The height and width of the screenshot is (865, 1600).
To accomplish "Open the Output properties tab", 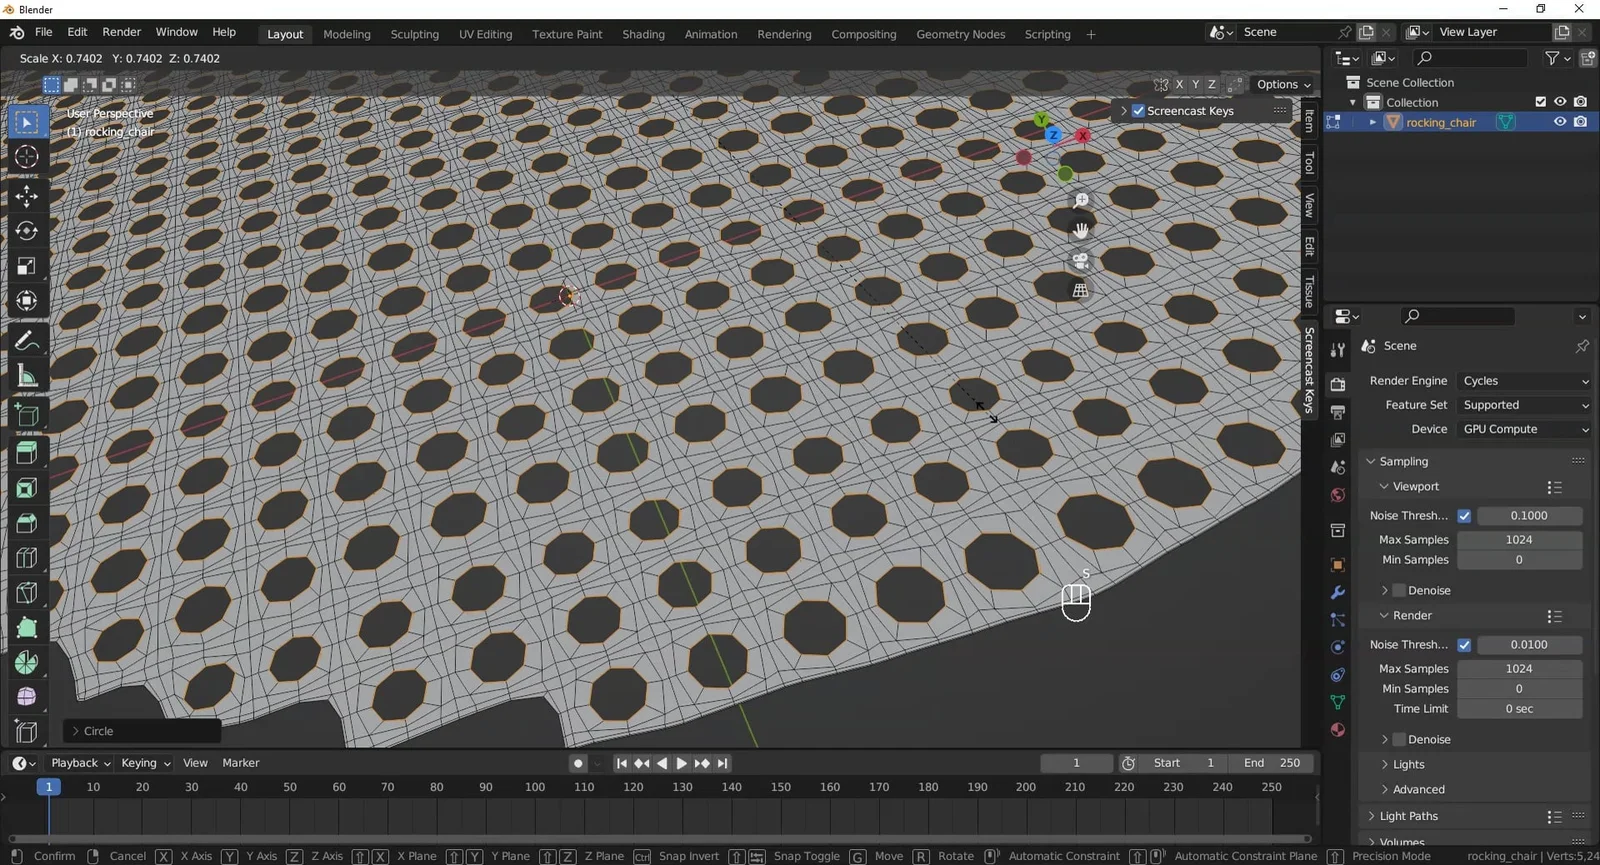I will (1338, 412).
